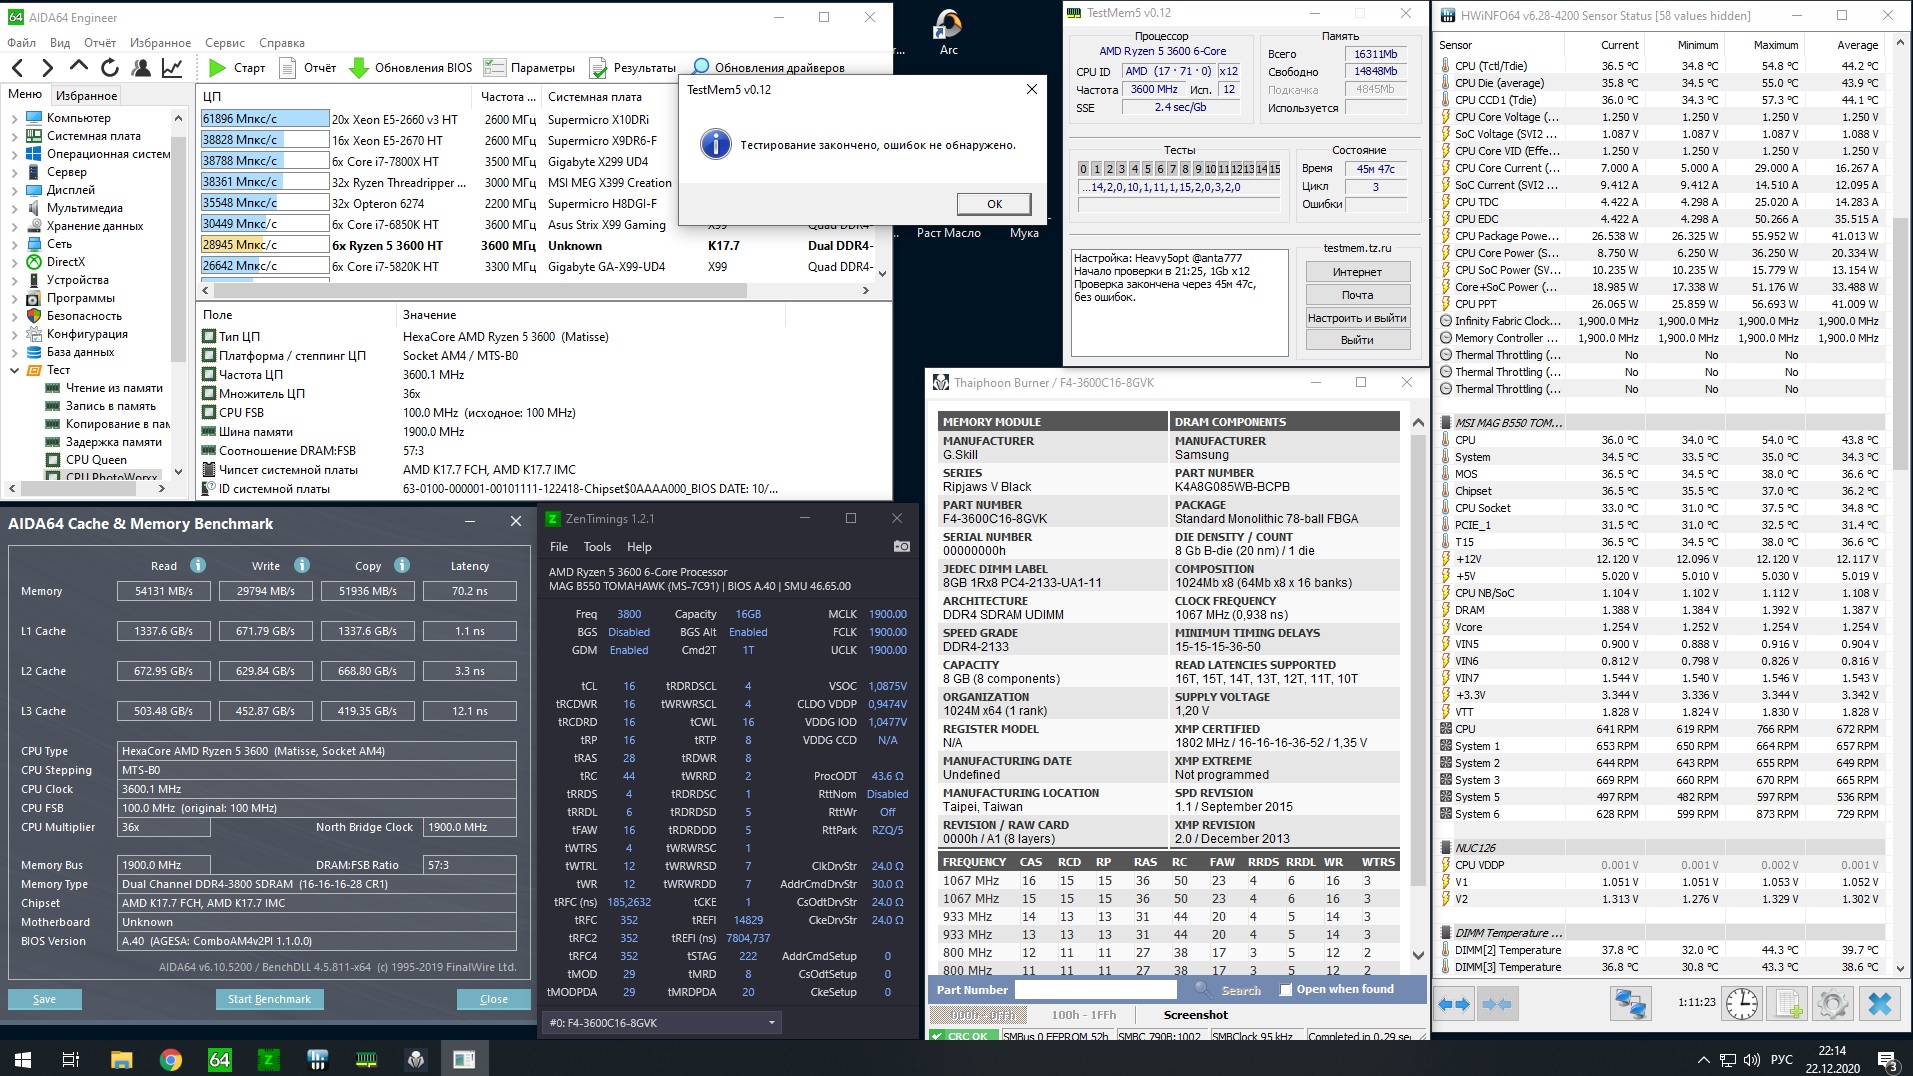Screen dimensions: 1913x1076
Task: Open the Windows Start menu
Action: pyautogui.click(x=23, y=1059)
